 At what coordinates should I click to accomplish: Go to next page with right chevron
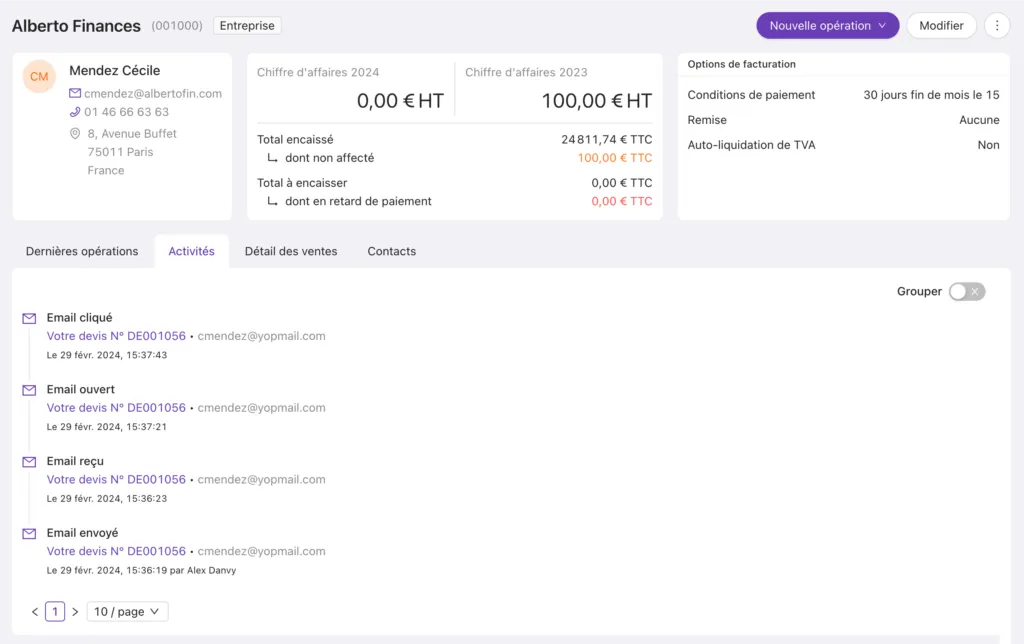coord(75,612)
